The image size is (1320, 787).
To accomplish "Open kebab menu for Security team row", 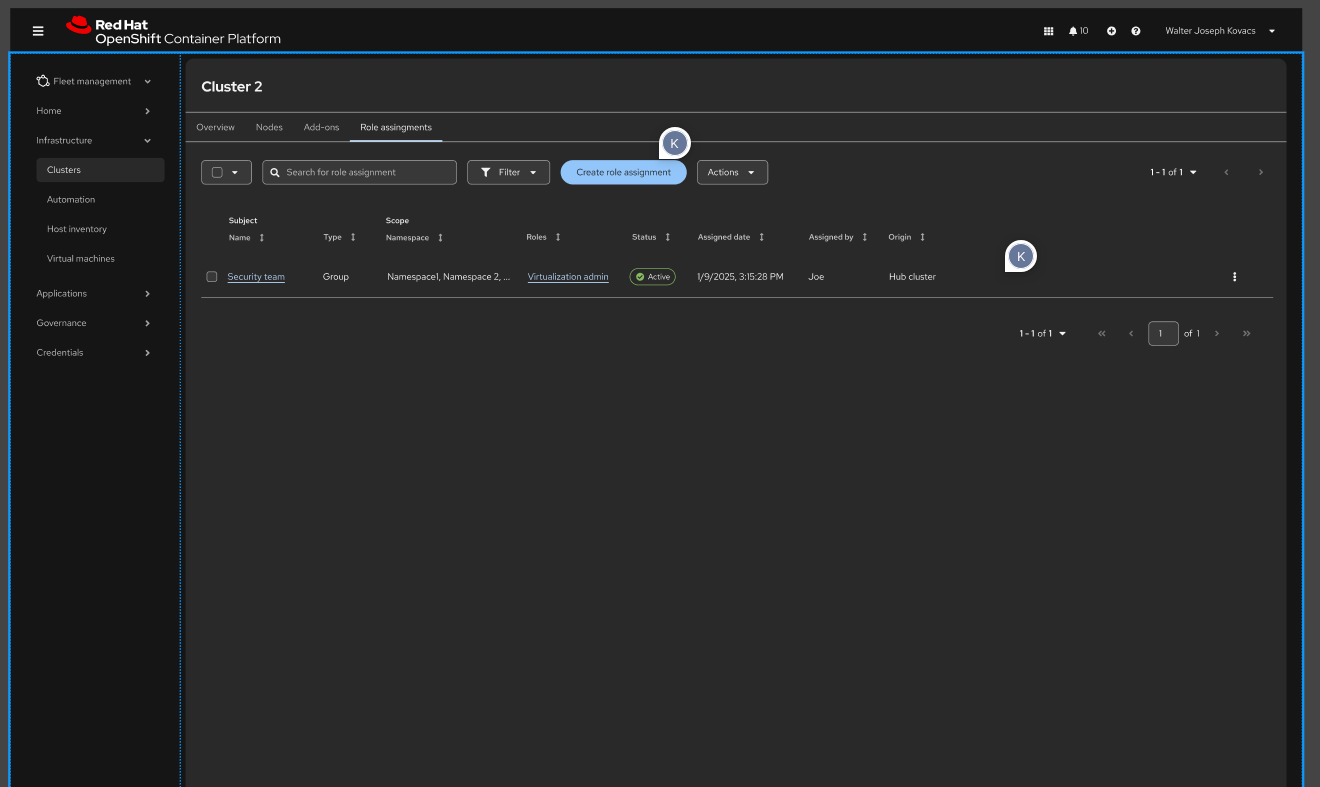I will click(1234, 277).
